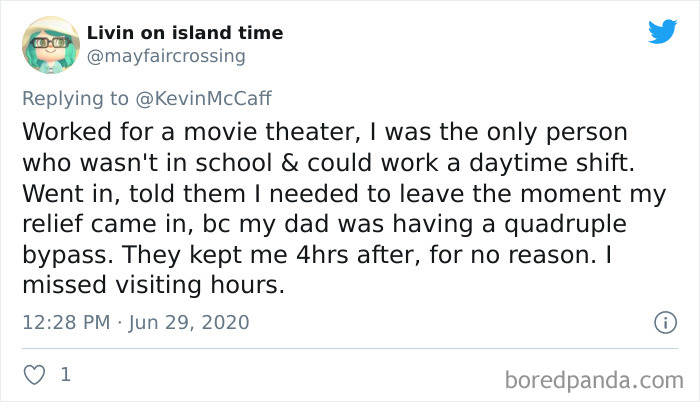Click the 12:28 PM timestamp
The width and height of the screenshot is (700, 402).
(61, 323)
